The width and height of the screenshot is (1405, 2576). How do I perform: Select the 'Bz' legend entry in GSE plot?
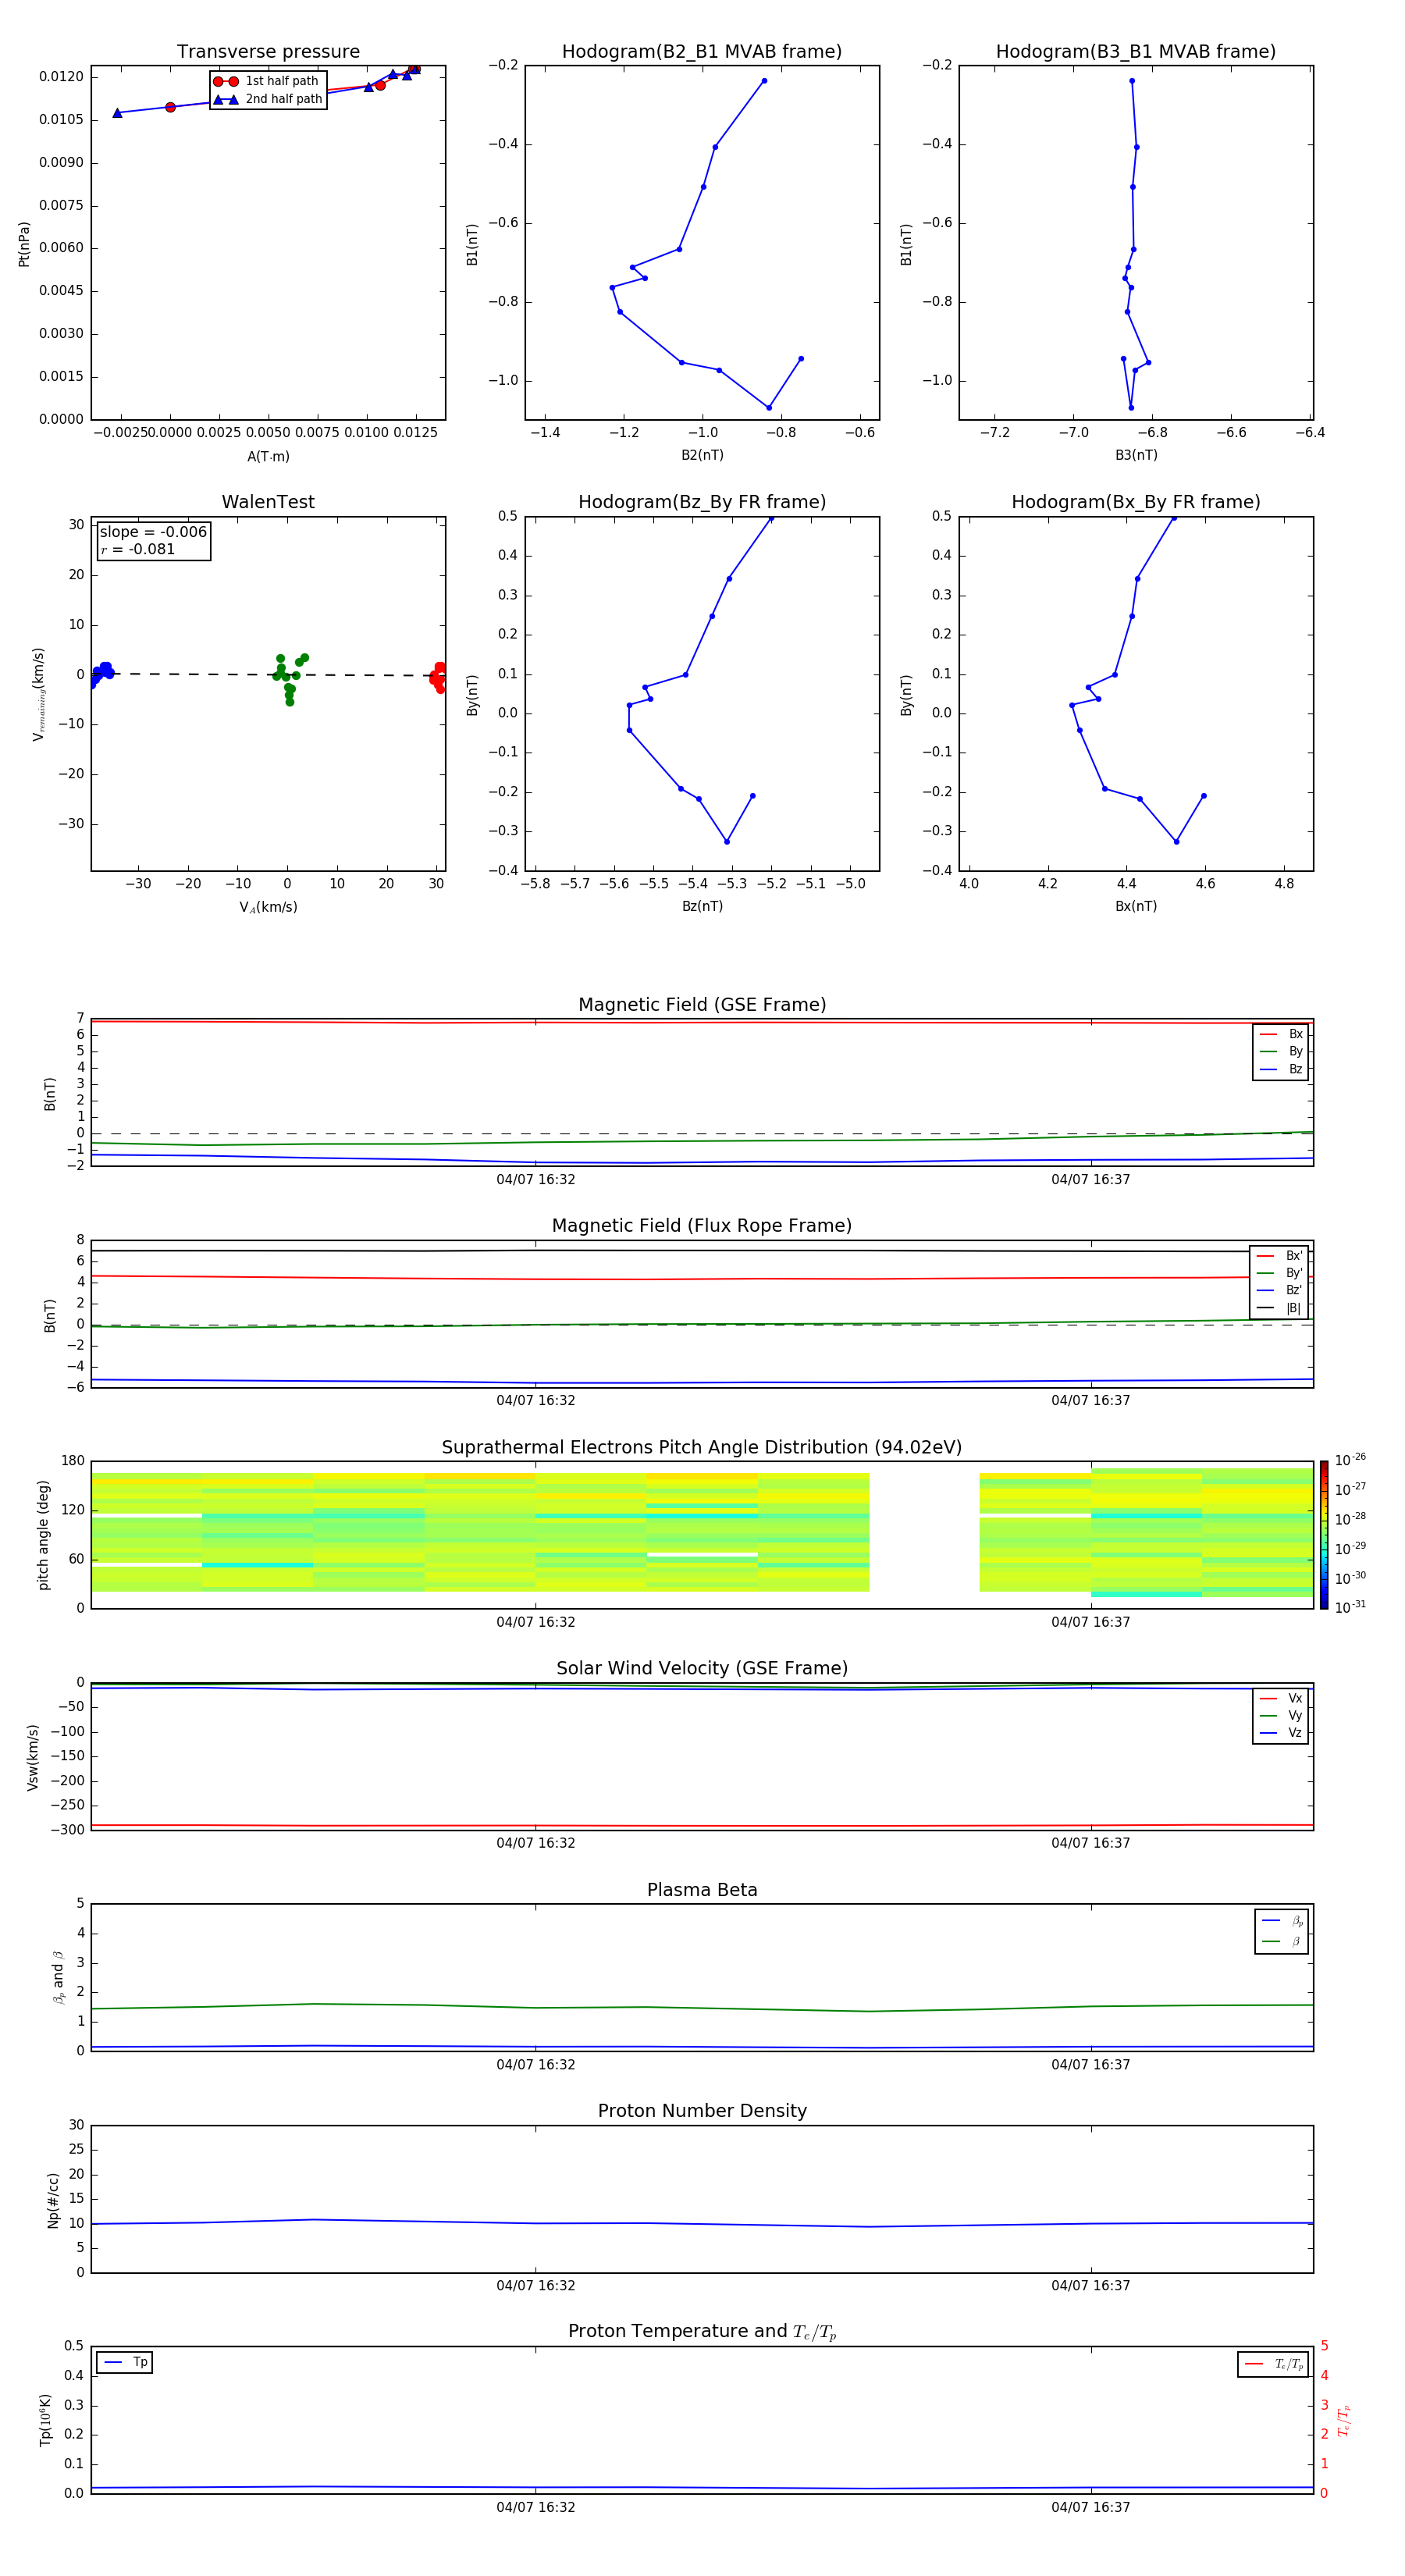(x=1281, y=1069)
